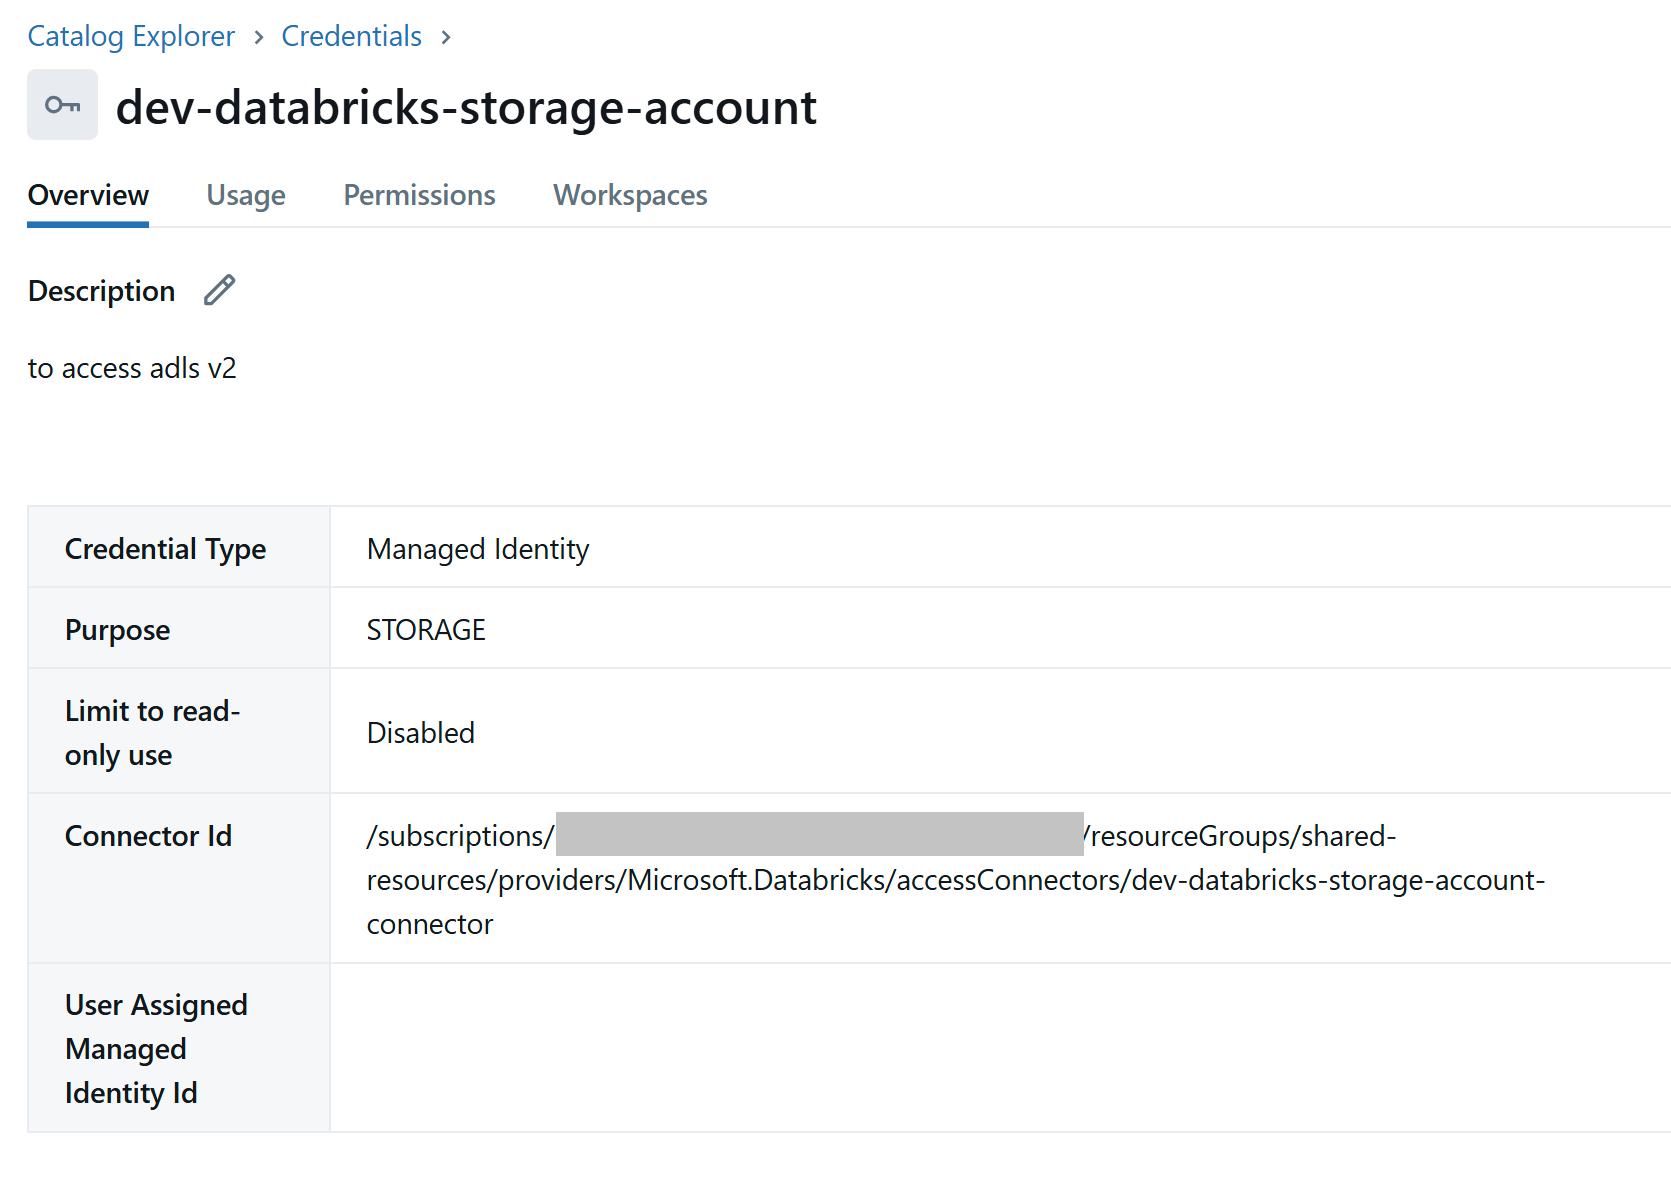Select the Description heading
This screenshot has height=1199, width=1671.
click(x=101, y=290)
